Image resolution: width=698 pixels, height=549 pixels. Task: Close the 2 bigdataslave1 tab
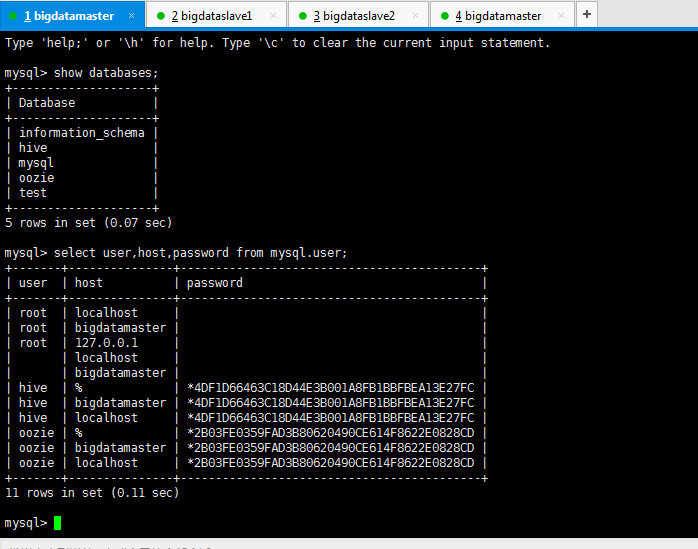tap(273, 16)
